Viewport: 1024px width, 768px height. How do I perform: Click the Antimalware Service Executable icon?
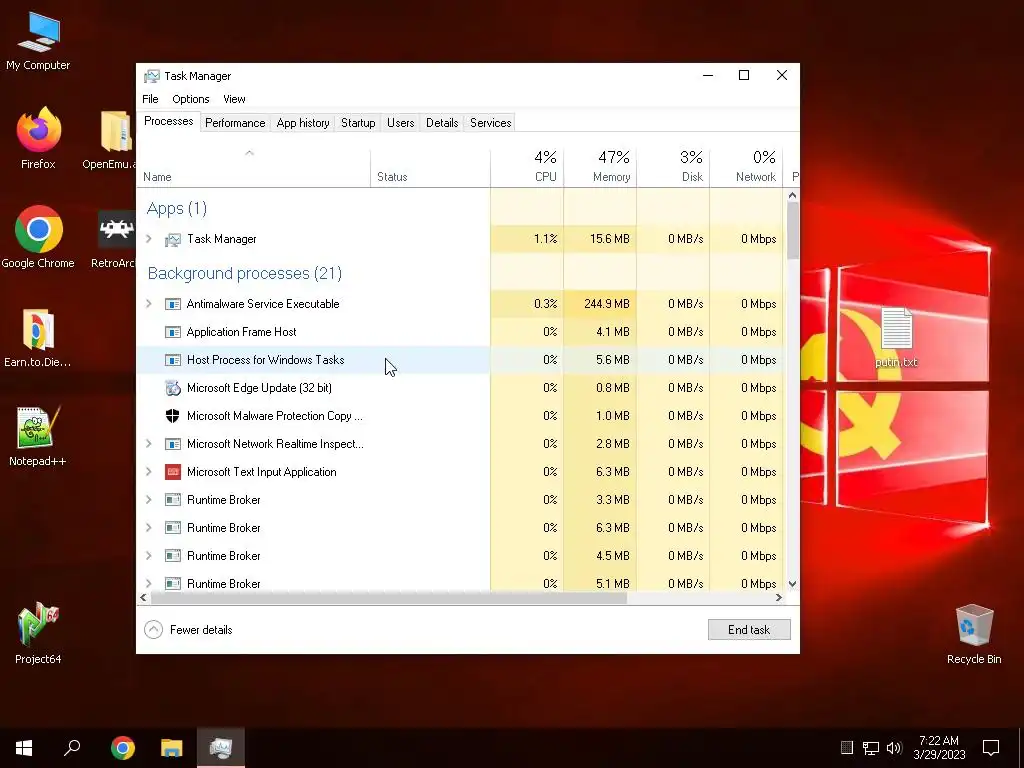172,304
